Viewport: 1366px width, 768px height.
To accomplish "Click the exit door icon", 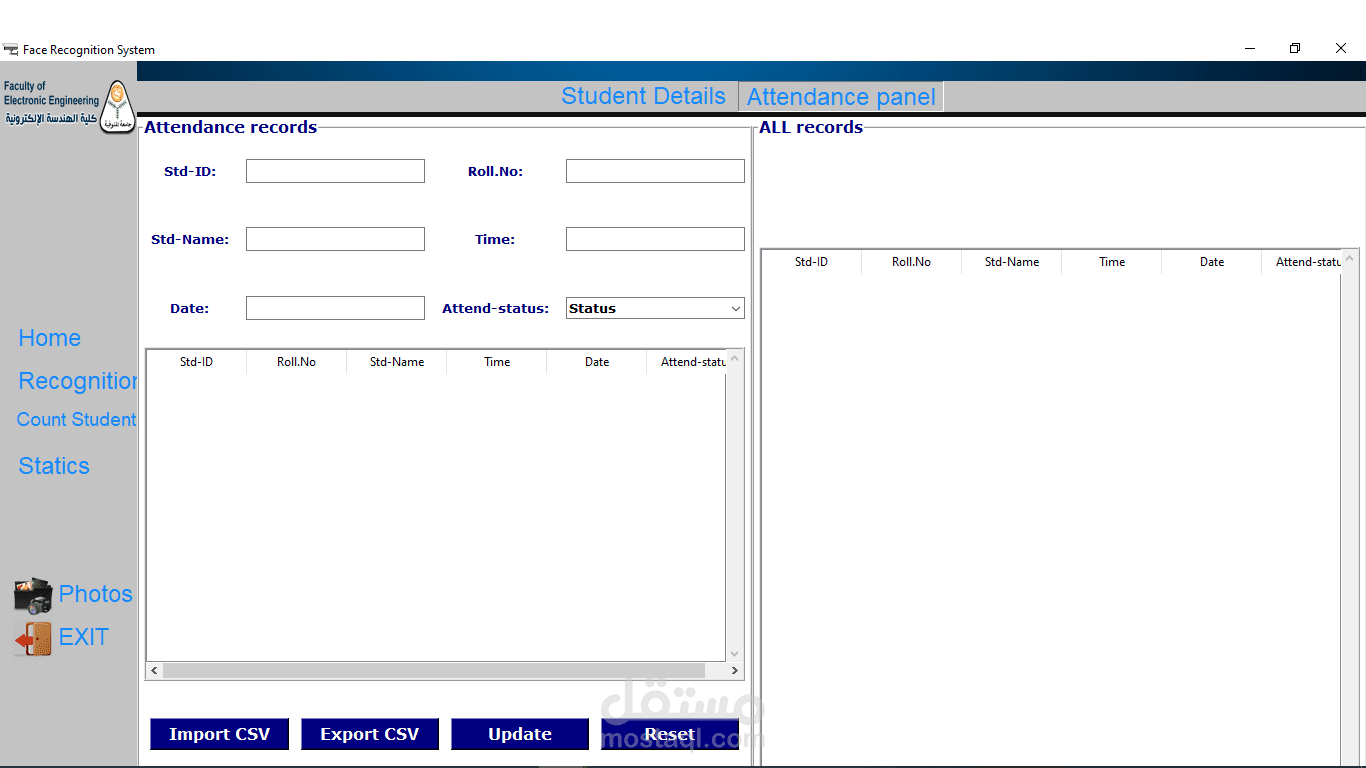I will 33,639.
